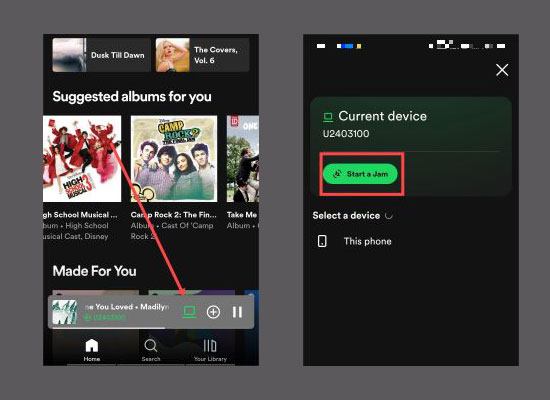Open the Camp Rock 2 album cover
The width and height of the screenshot is (550, 400).
click(174, 159)
